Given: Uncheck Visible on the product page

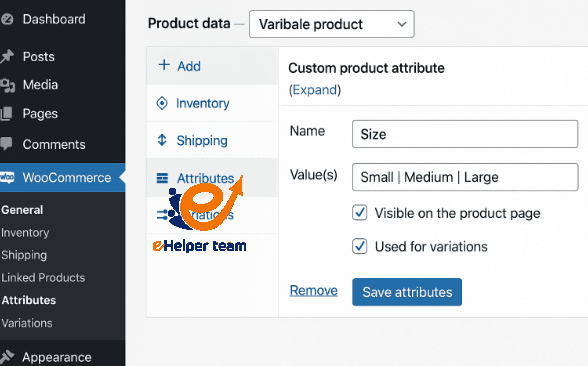Looking at the screenshot, I should tap(360, 213).
